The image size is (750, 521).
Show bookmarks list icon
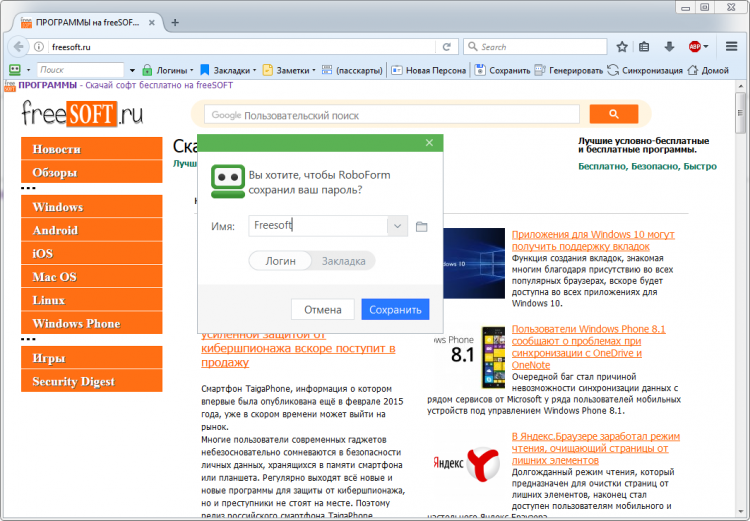tap(644, 47)
